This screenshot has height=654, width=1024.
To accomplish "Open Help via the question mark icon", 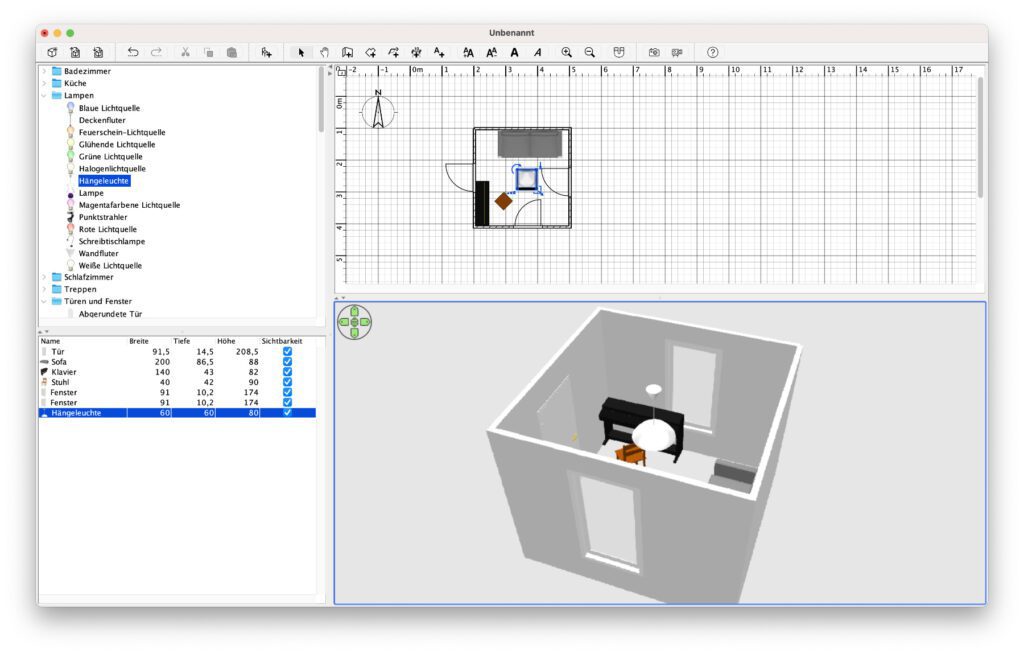I will [x=712, y=52].
